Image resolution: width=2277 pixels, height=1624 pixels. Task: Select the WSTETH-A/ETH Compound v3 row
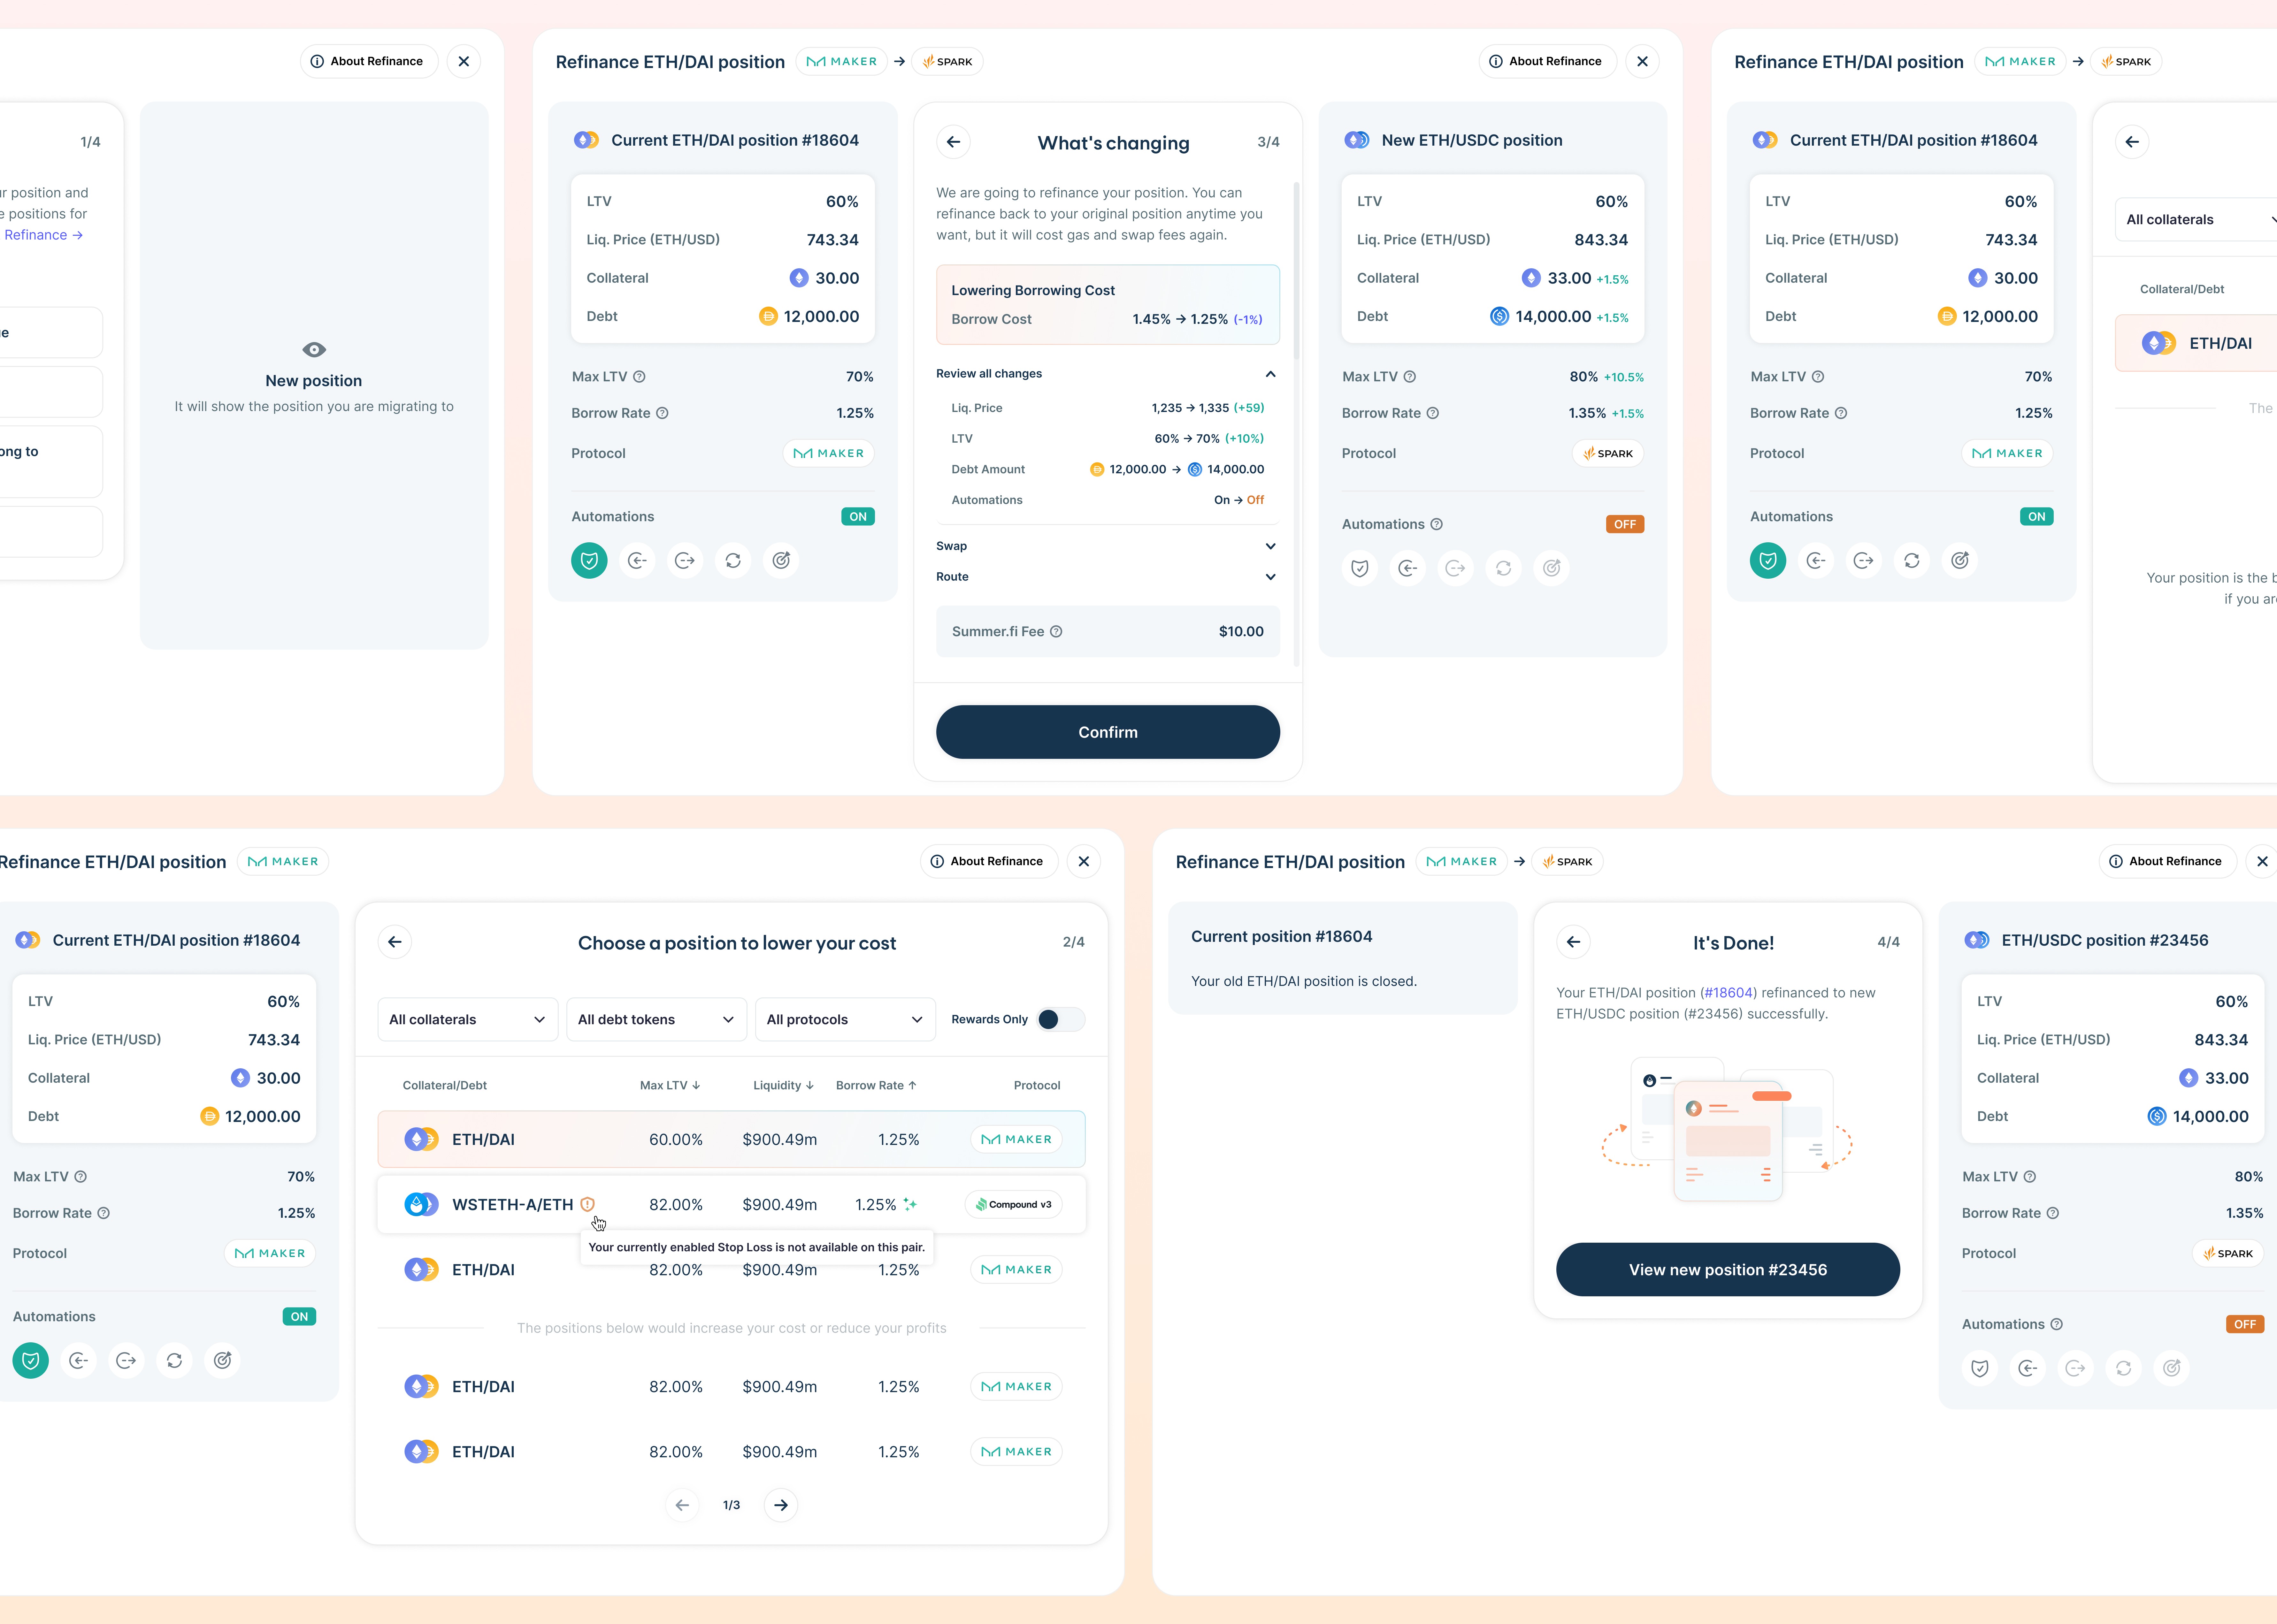[731, 1204]
